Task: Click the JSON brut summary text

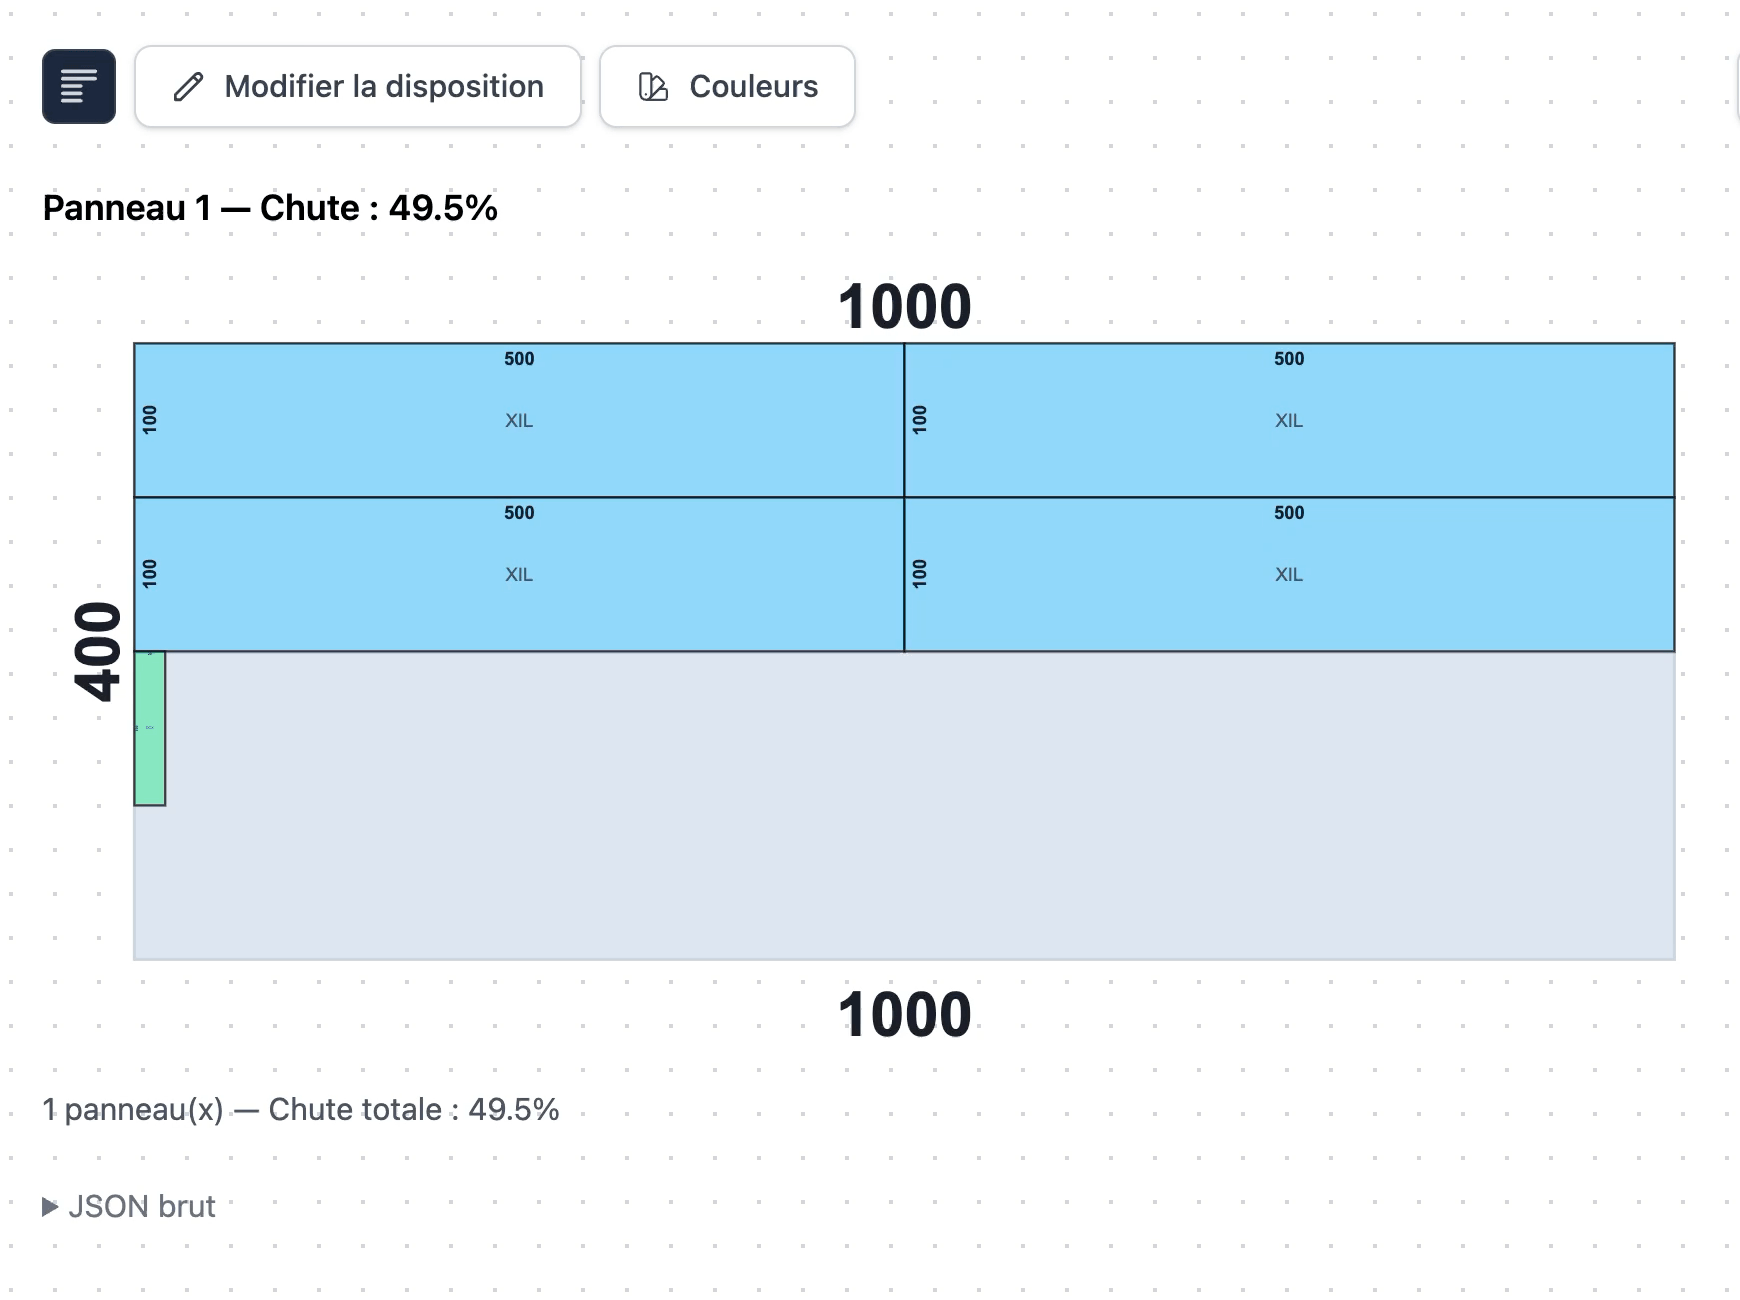Action: tap(142, 1207)
